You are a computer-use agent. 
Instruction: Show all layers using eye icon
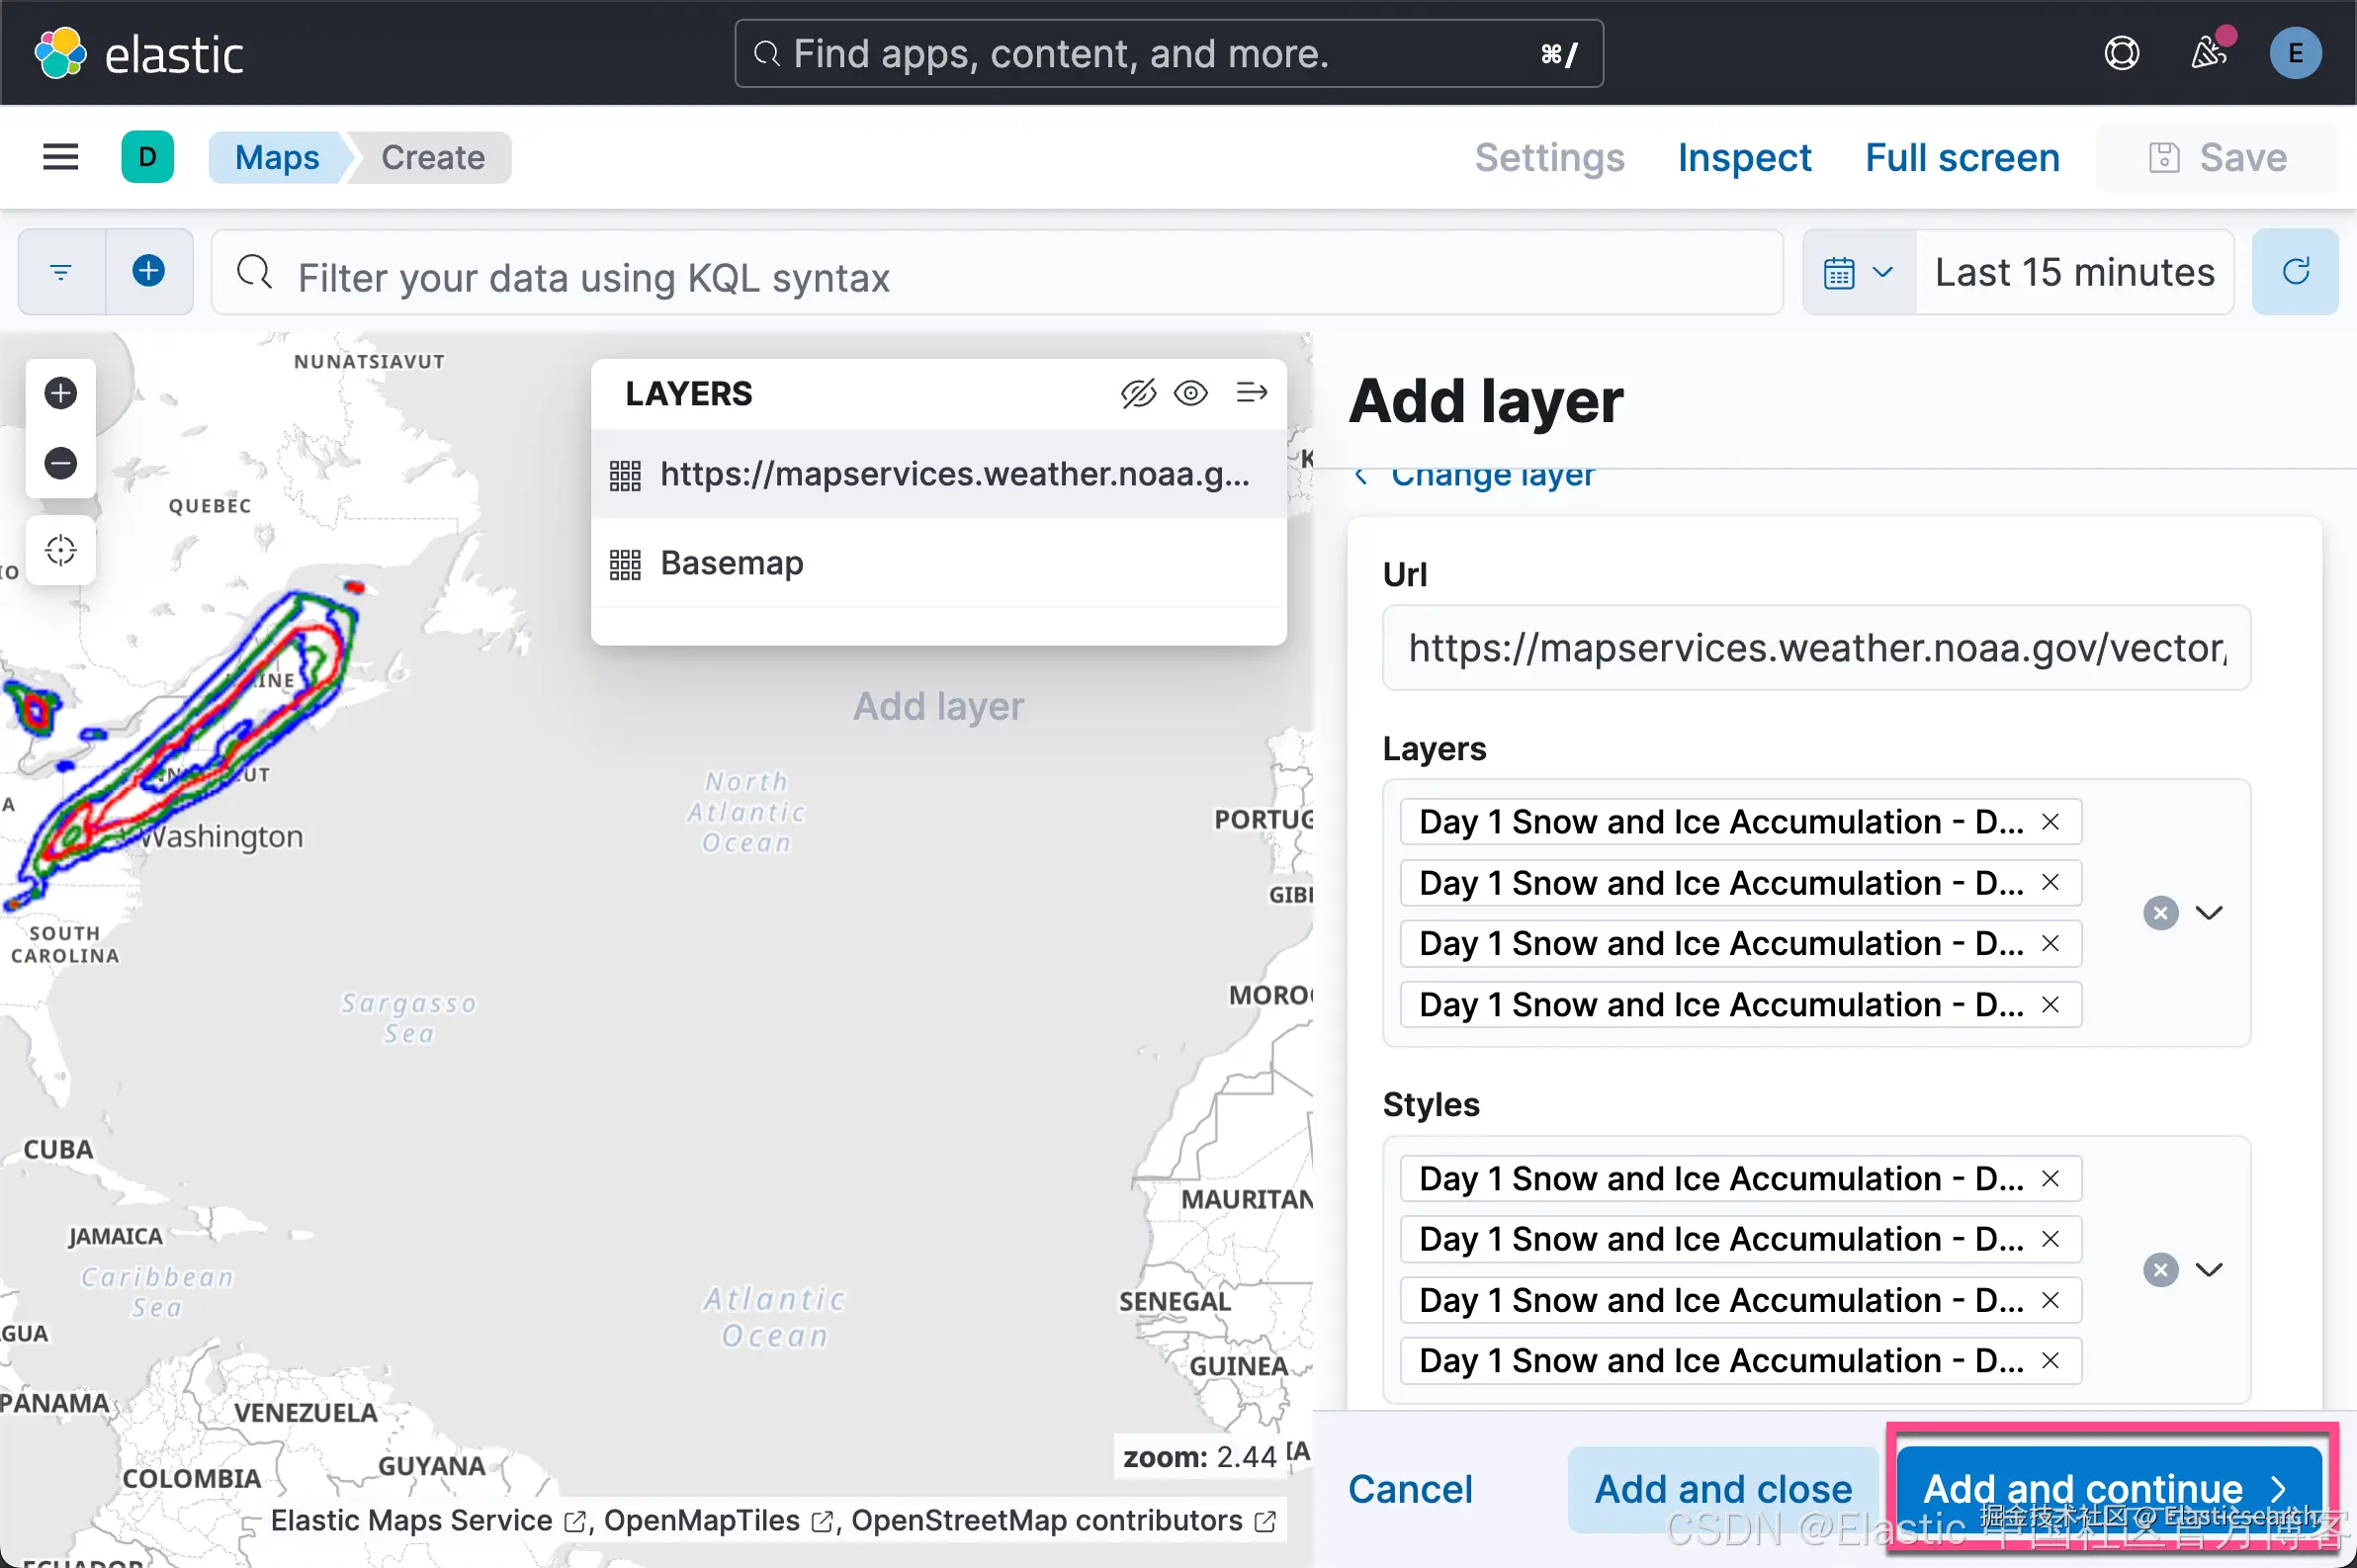coord(1191,393)
